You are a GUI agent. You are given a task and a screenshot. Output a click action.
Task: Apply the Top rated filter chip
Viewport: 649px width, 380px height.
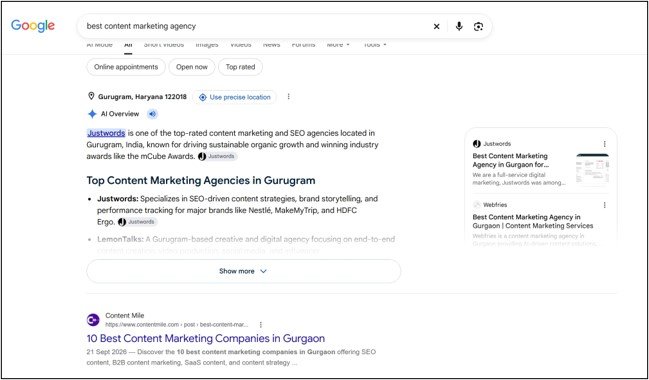point(240,67)
